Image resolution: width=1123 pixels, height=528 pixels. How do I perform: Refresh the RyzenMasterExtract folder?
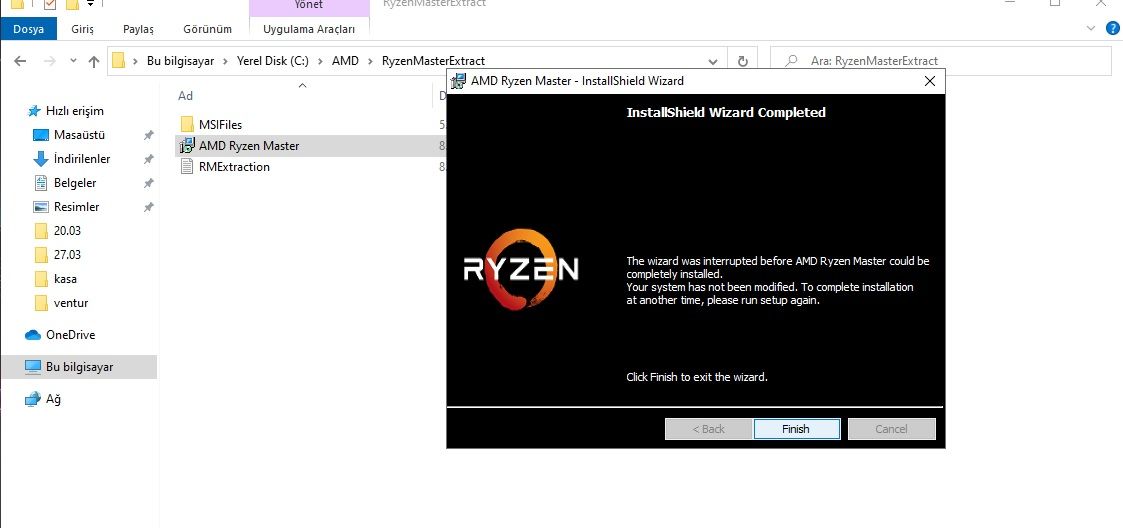[743, 62]
